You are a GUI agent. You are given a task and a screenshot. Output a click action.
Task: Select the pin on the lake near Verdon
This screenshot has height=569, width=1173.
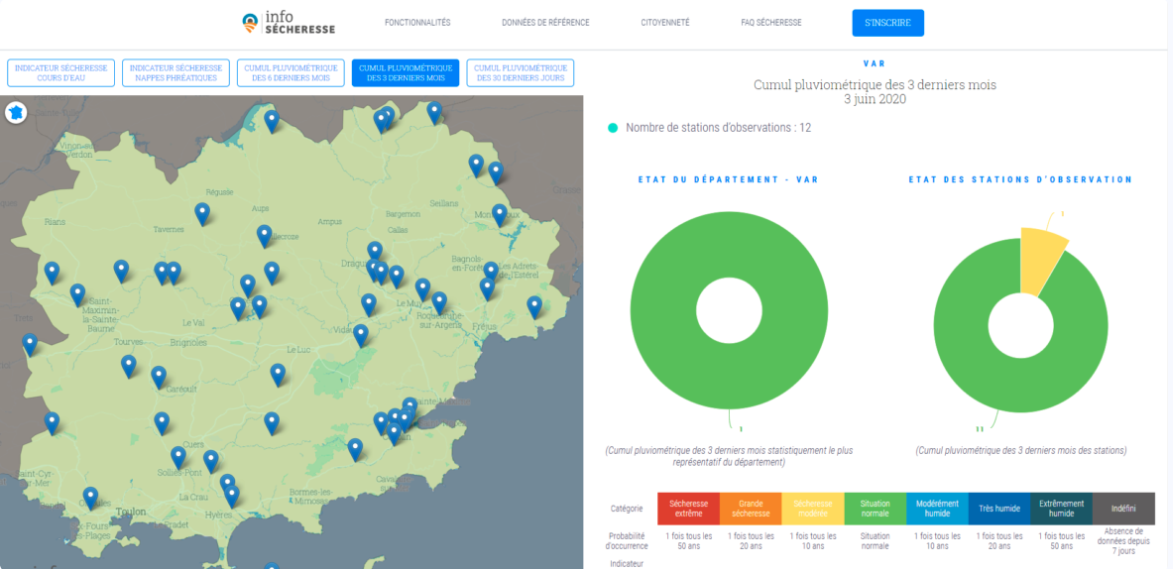tap(272, 120)
